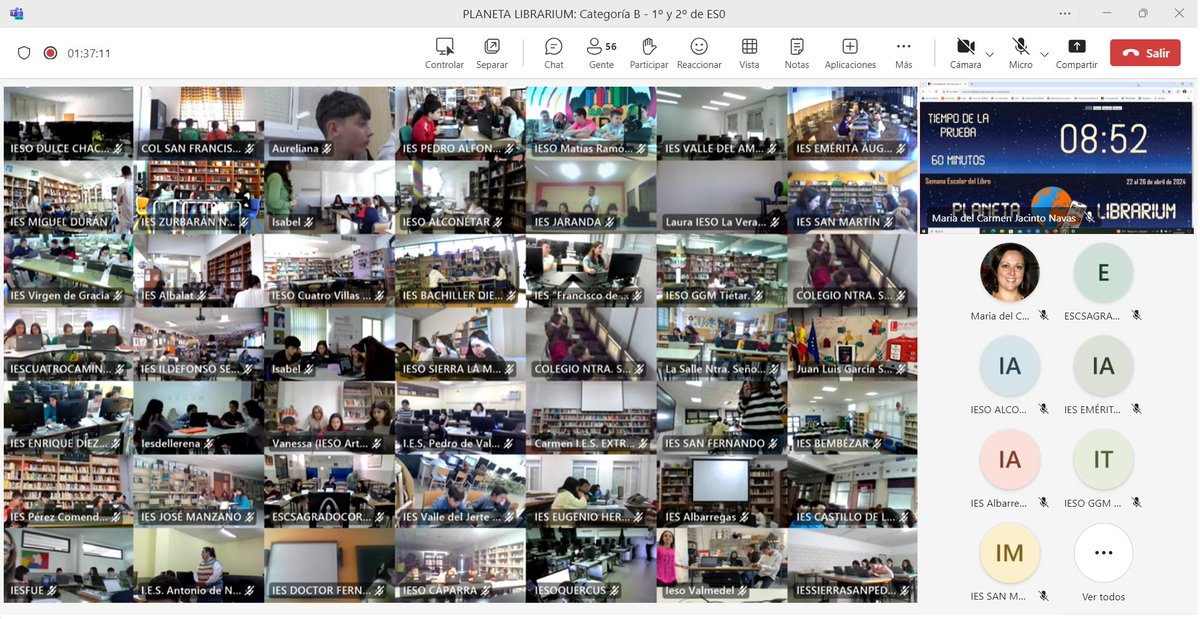
Task: Select IA avatar for IES Albarre
Action: (x=1010, y=459)
